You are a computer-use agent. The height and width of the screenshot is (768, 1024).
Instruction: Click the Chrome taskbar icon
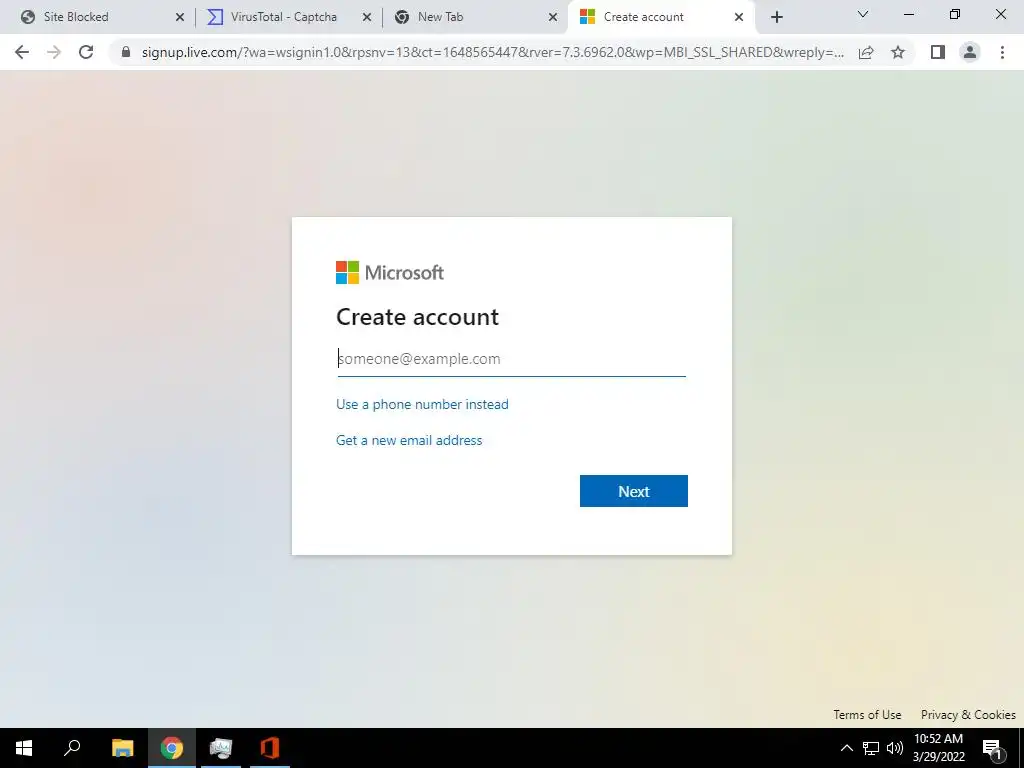pyautogui.click(x=172, y=748)
